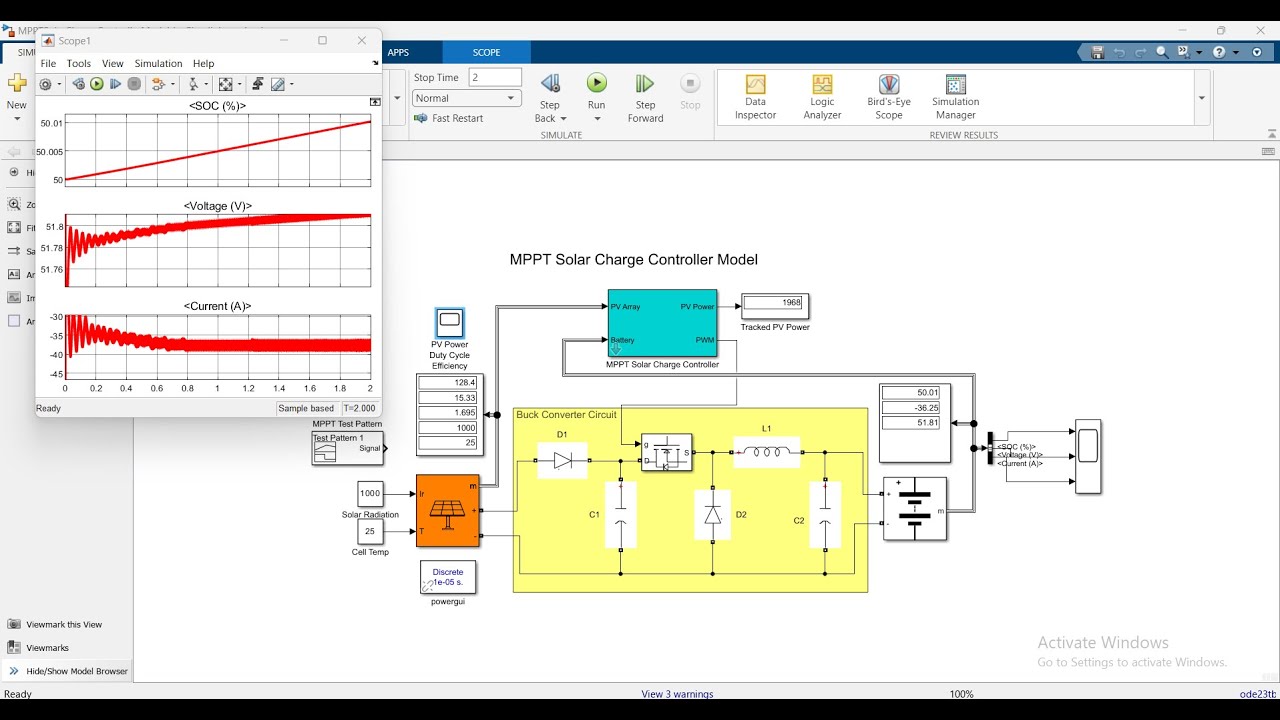Select the PV Power Duty Cycle Efficiency scope block
Screen dimensions: 1280x720
450,322
